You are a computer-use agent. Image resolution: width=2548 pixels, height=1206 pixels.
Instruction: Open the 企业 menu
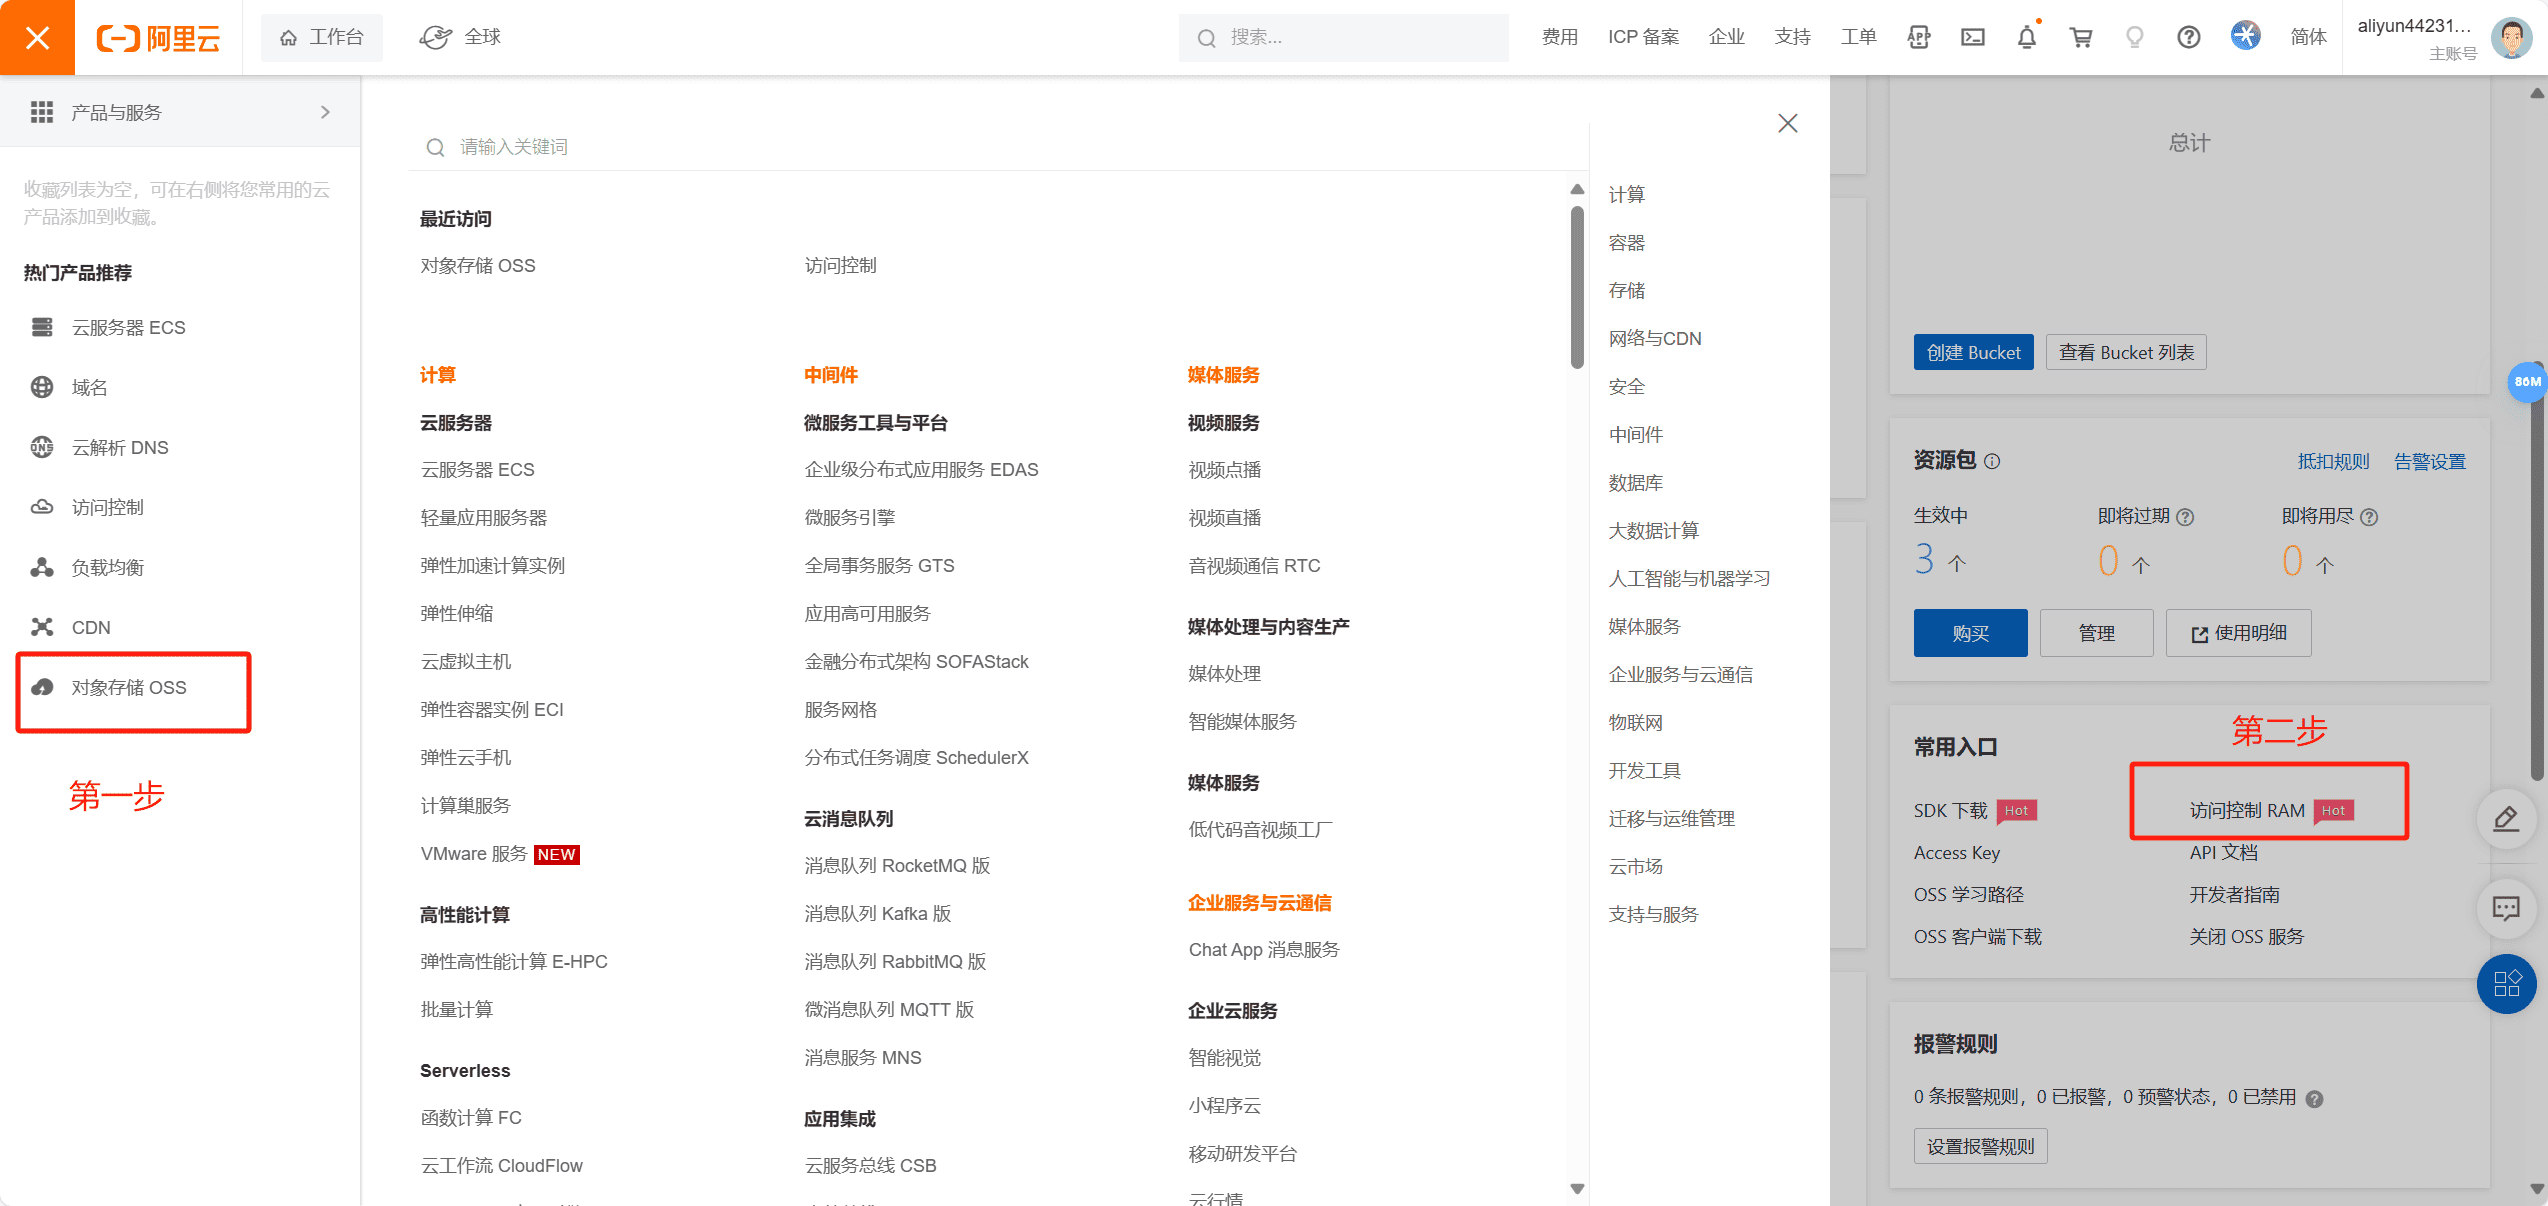point(1726,37)
